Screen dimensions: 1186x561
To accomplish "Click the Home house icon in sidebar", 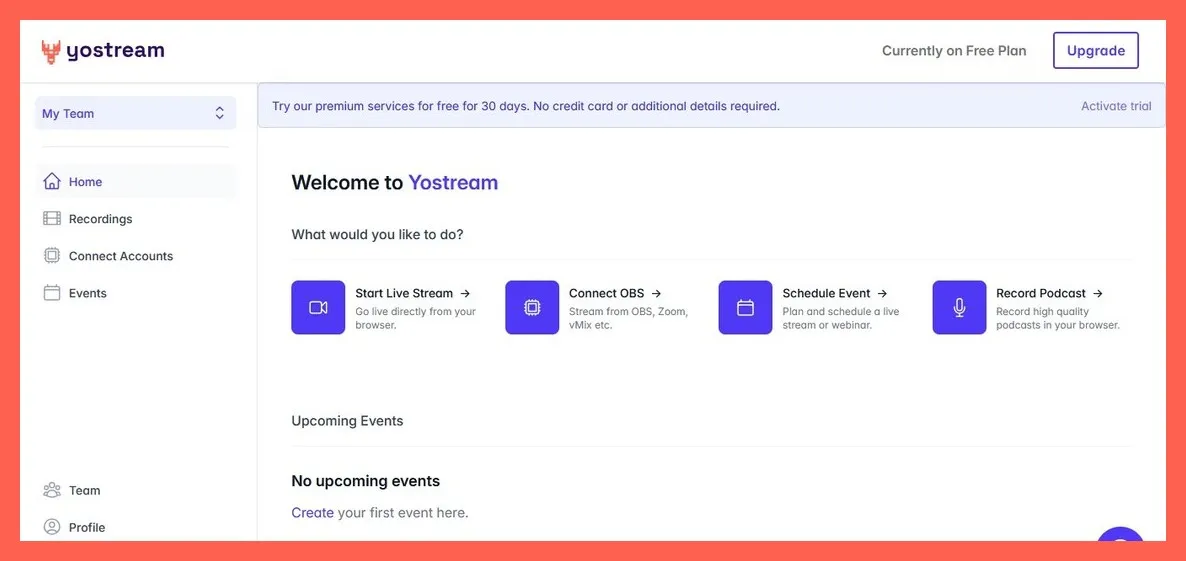I will coord(51,181).
